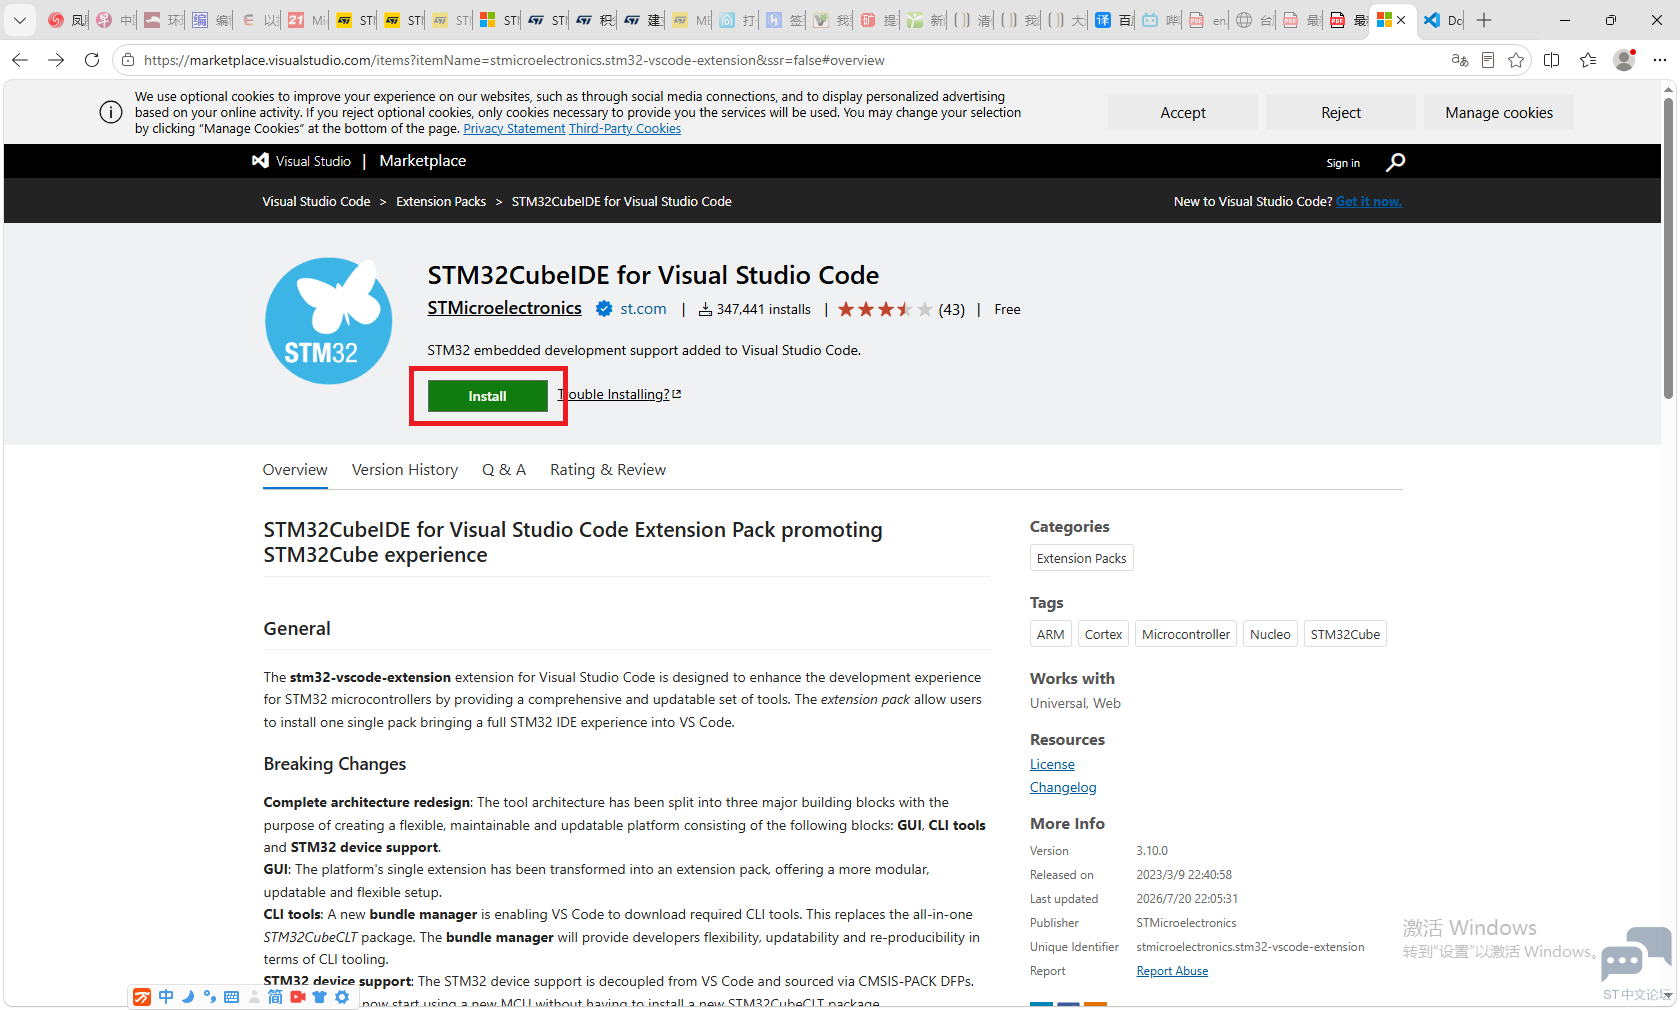Click the Manage cookies button
This screenshot has width=1680, height=1010.
(x=1499, y=112)
